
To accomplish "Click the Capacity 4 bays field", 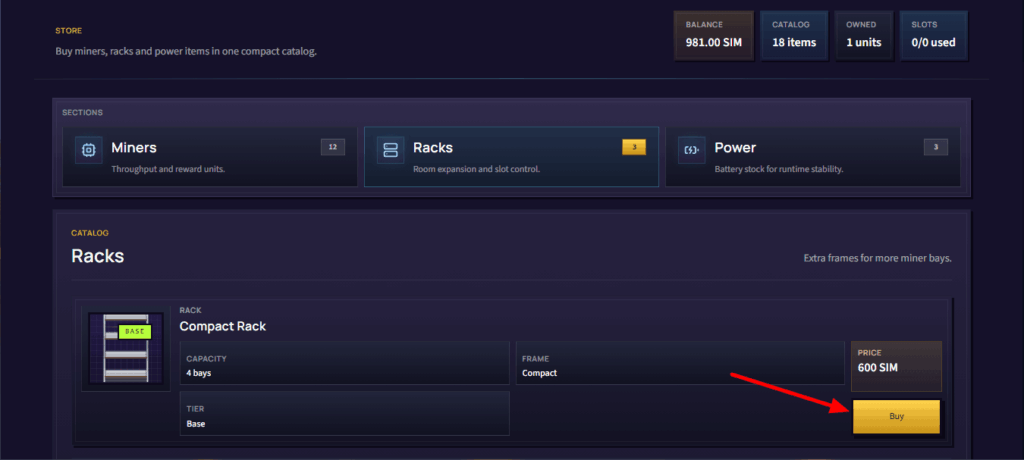I will pyautogui.click(x=344, y=363).
